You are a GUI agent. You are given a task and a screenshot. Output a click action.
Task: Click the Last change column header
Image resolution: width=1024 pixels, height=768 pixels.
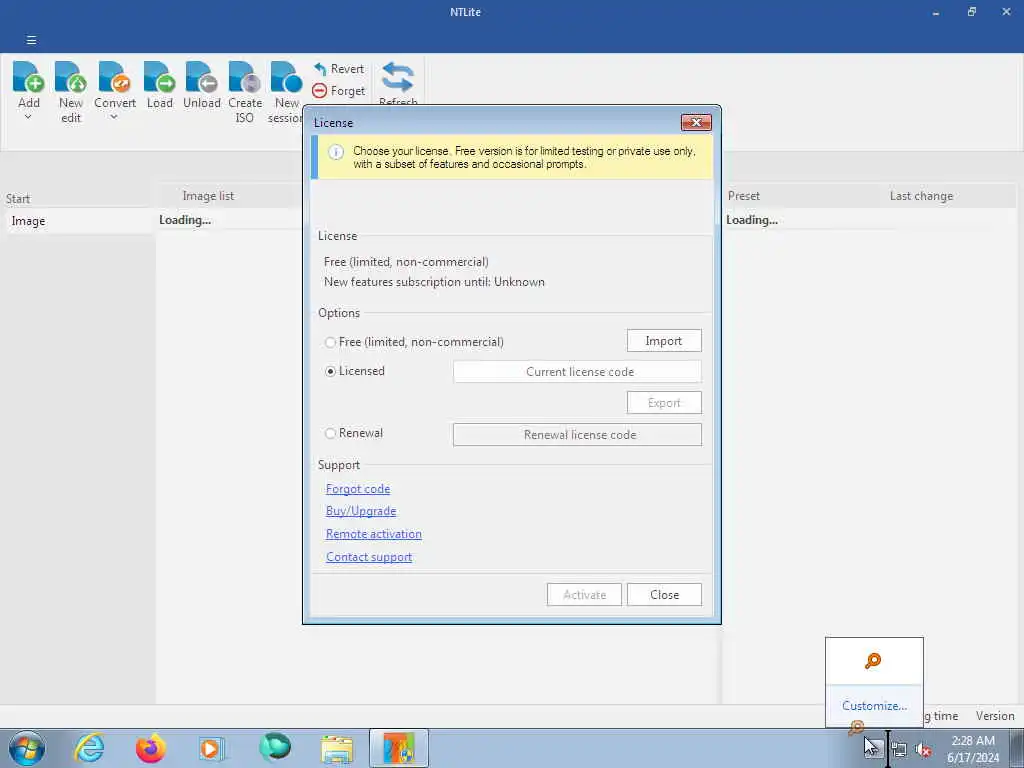[921, 196]
